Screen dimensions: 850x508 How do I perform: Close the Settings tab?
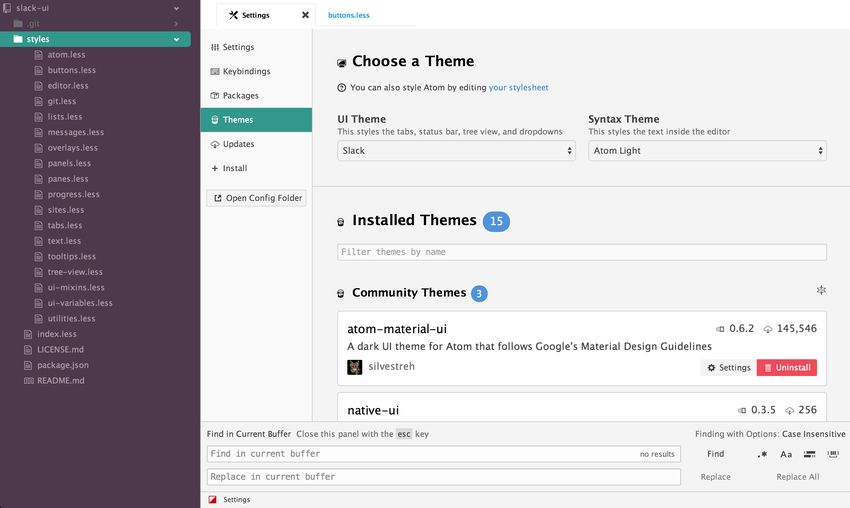(x=305, y=15)
